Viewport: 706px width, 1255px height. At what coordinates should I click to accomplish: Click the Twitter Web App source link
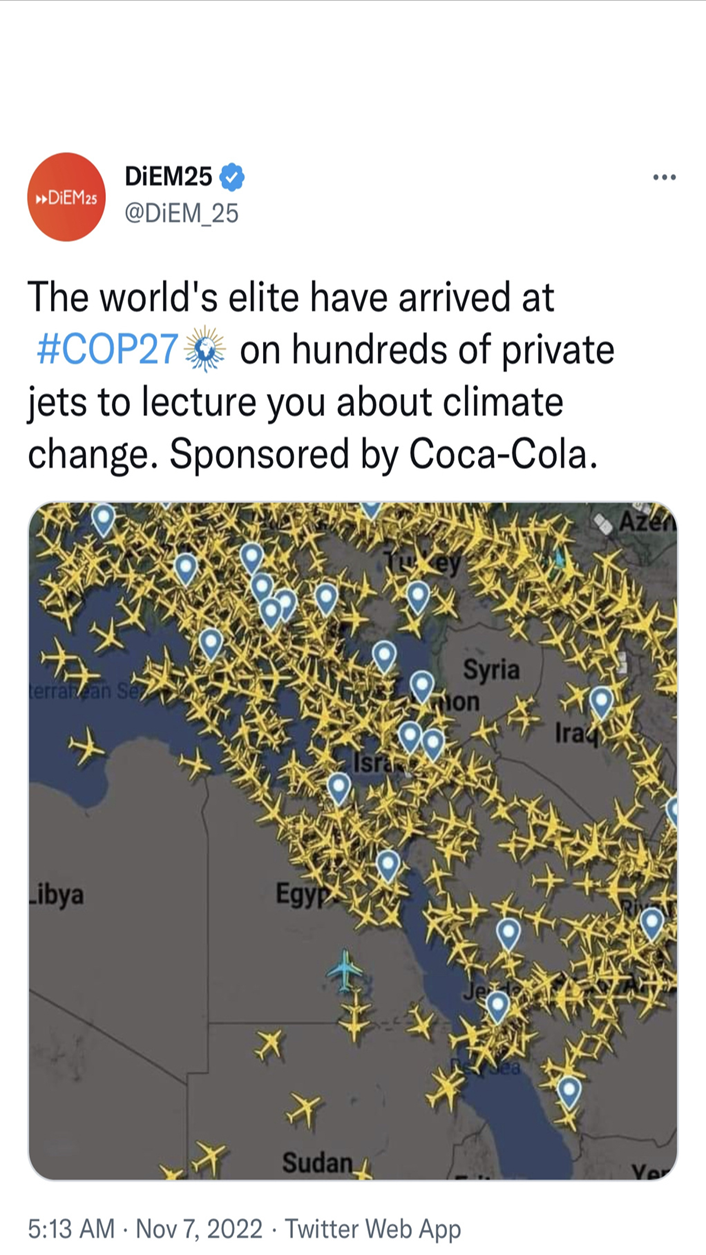pos(373,1228)
